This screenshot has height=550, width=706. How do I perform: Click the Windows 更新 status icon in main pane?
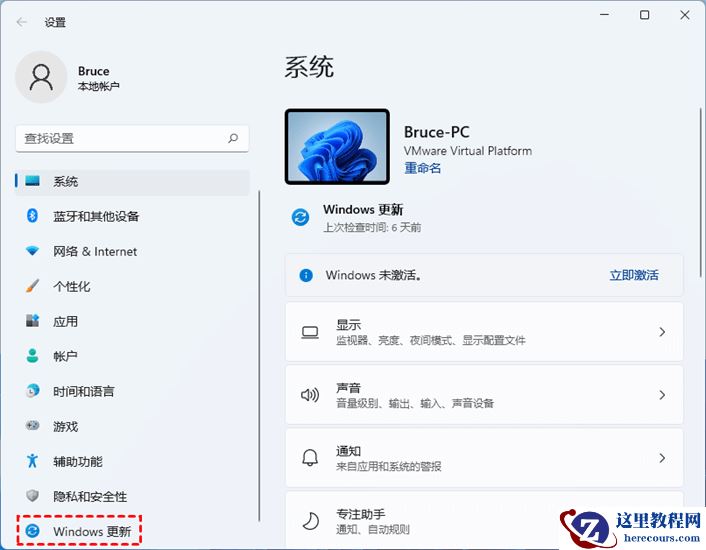[x=300, y=217]
